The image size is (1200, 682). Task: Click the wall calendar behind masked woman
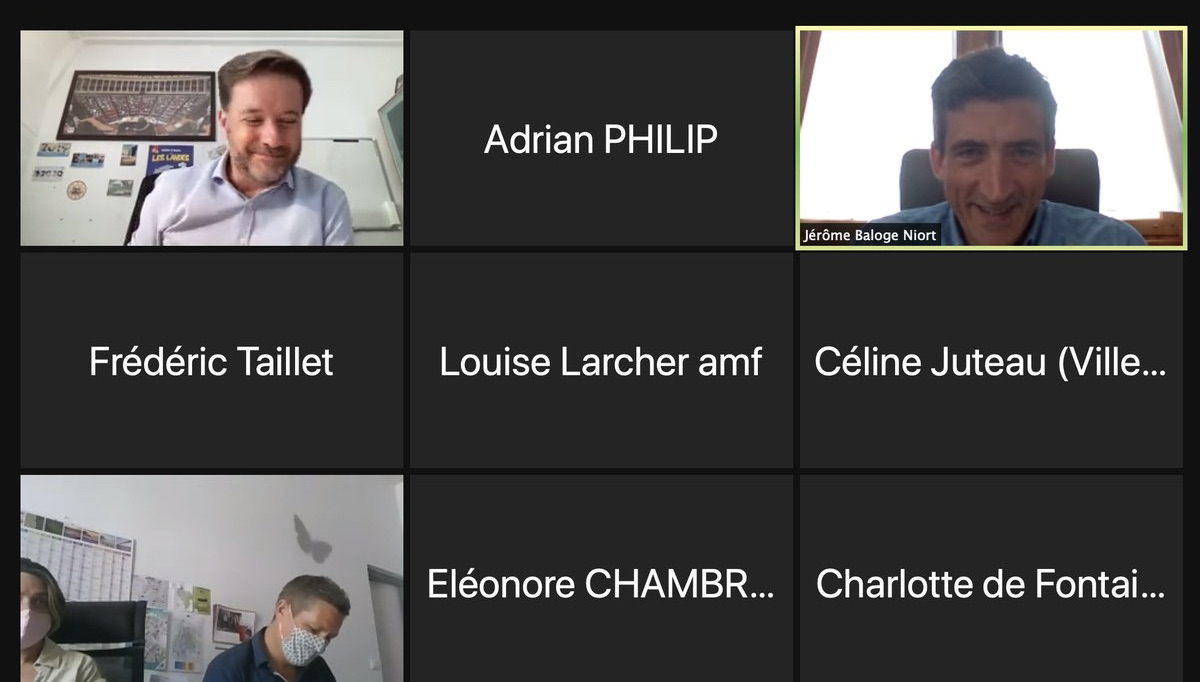(77, 555)
